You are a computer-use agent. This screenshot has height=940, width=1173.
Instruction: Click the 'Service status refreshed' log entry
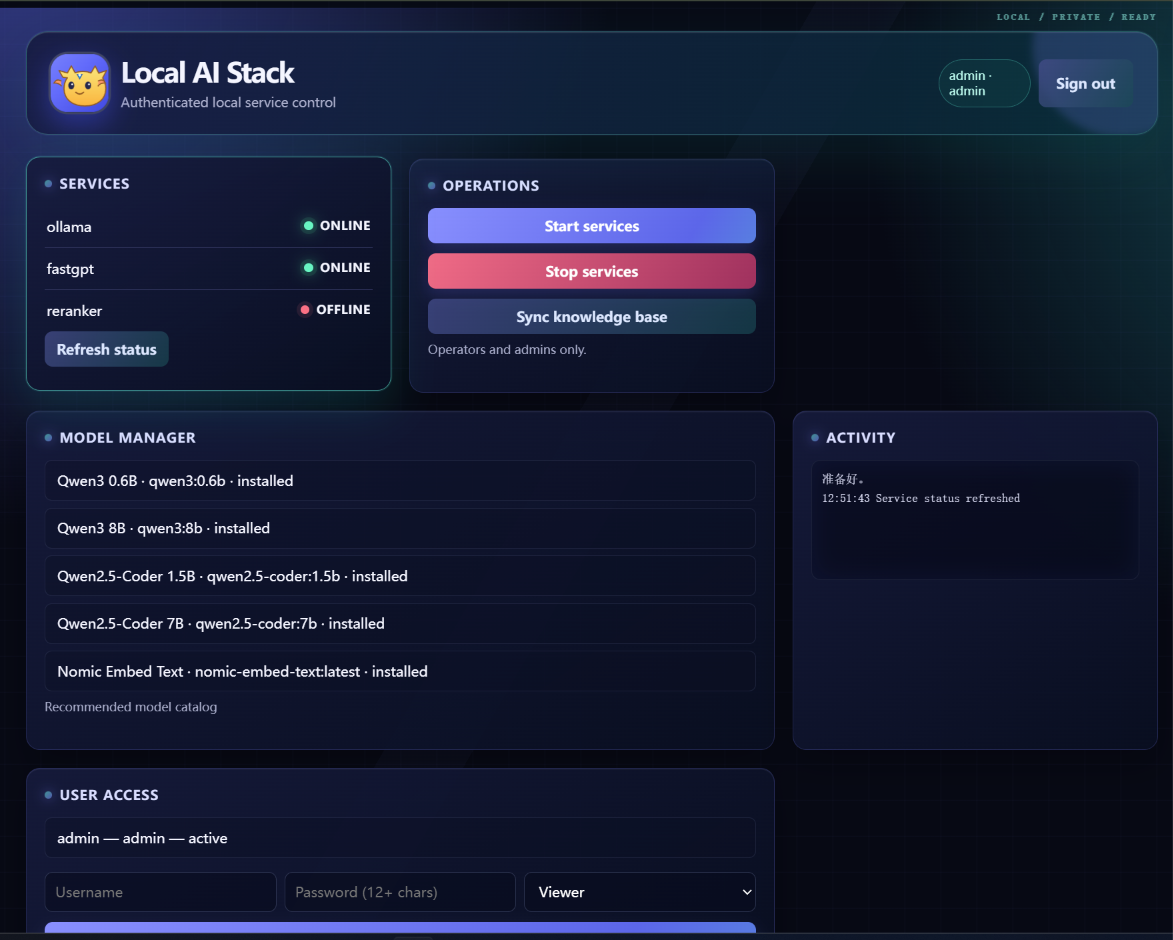click(x=920, y=498)
